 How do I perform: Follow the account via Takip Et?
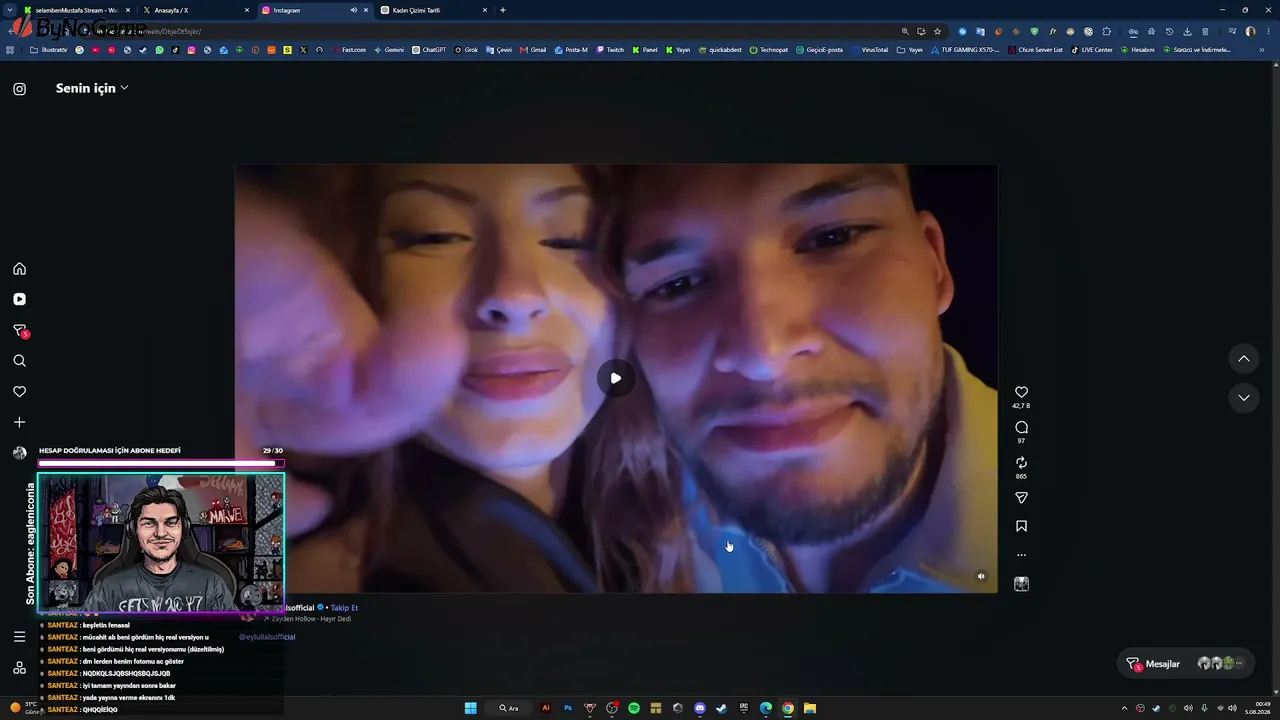coord(344,608)
